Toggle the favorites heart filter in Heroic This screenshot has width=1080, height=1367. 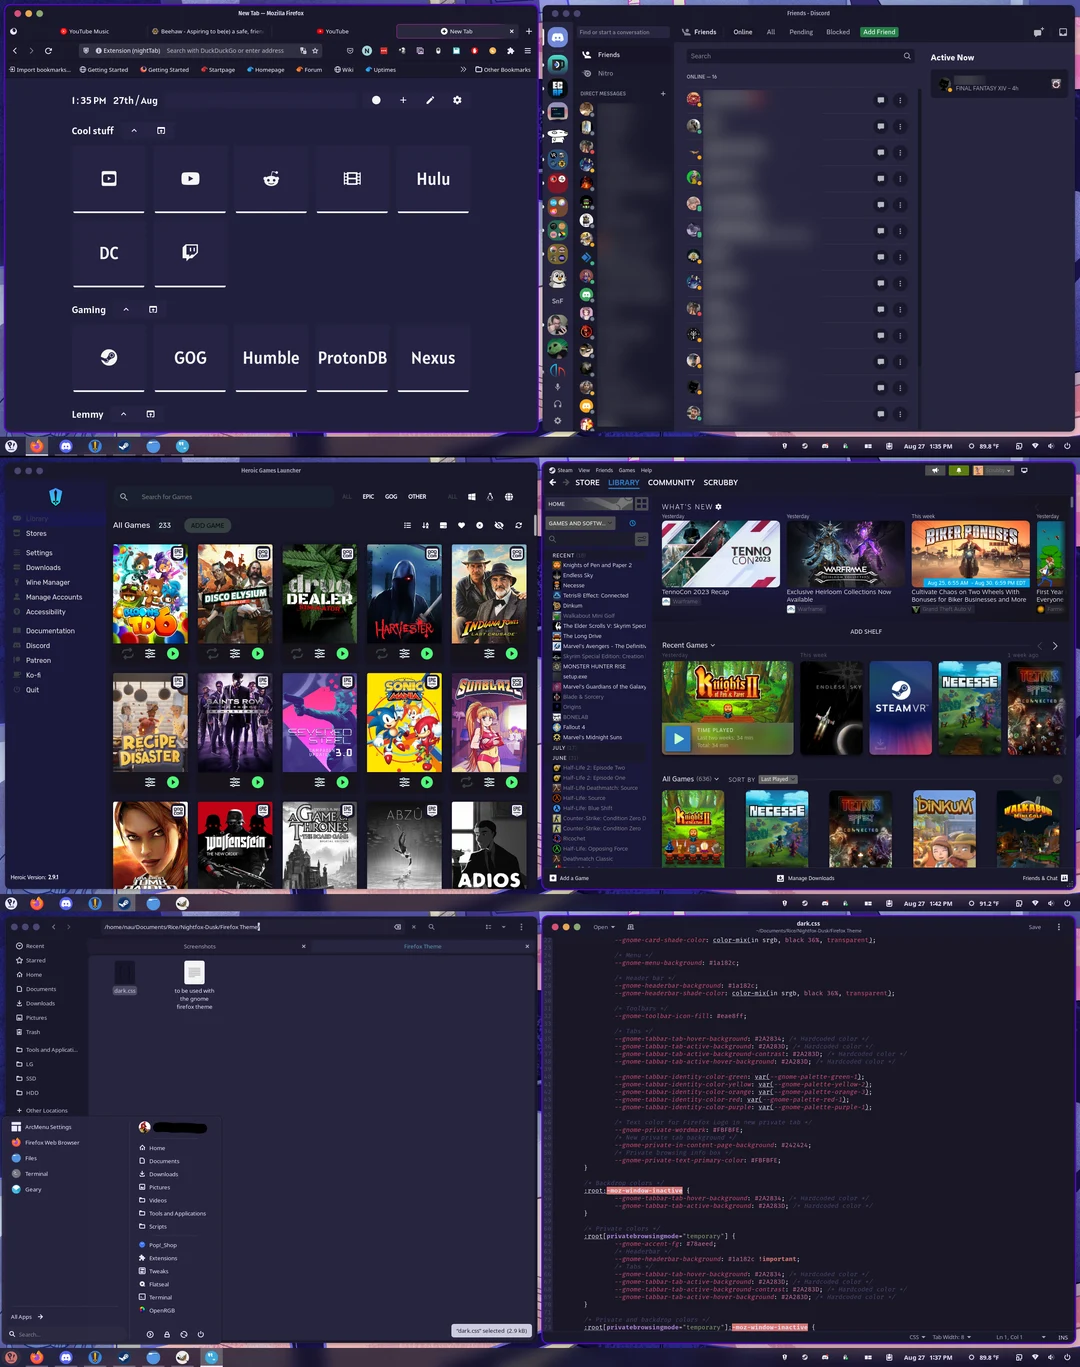[x=461, y=525]
